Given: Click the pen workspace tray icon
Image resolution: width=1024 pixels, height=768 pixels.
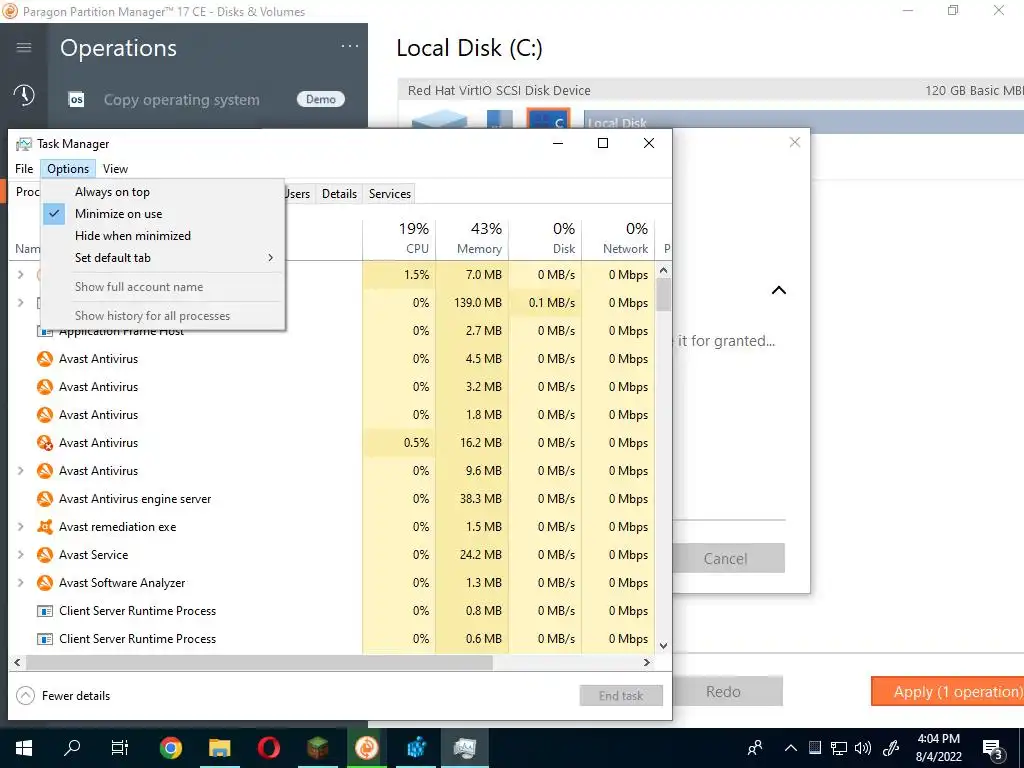Looking at the screenshot, I should click(x=891, y=748).
